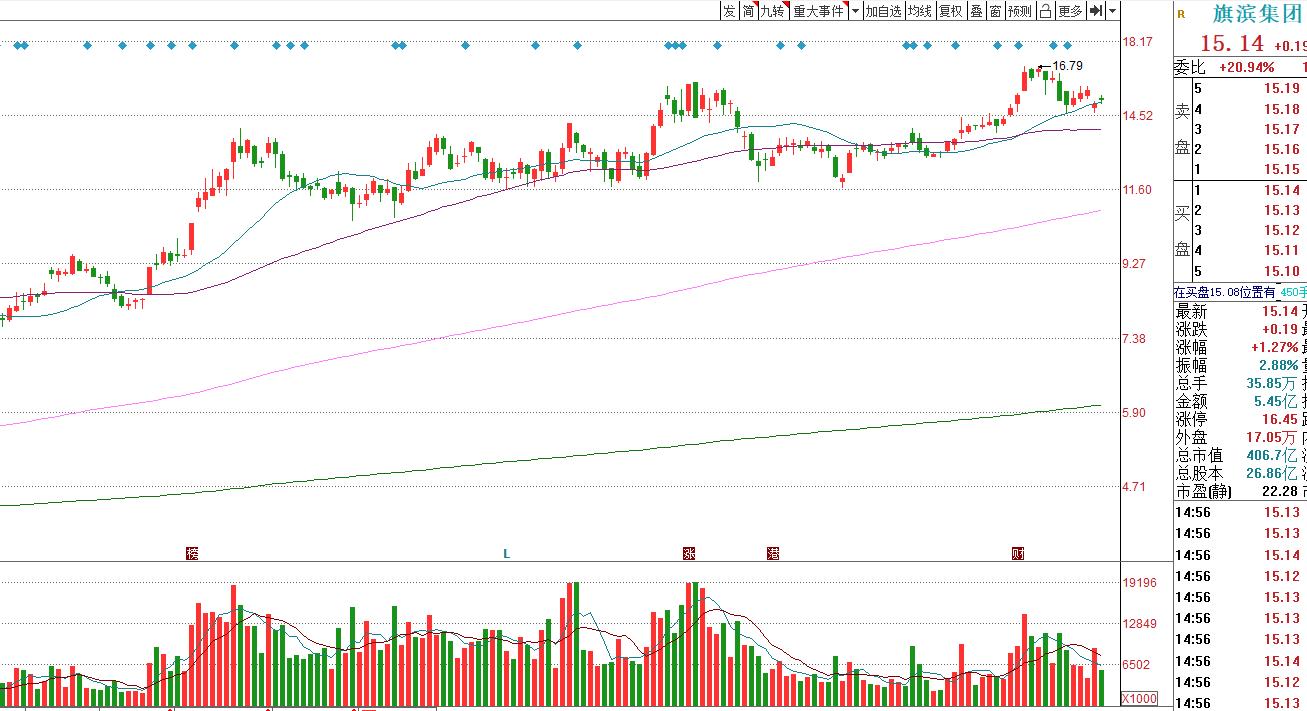Click the 涨跌 +0.19 value
This screenshot has width=1307, height=711.
tap(1279, 329)
